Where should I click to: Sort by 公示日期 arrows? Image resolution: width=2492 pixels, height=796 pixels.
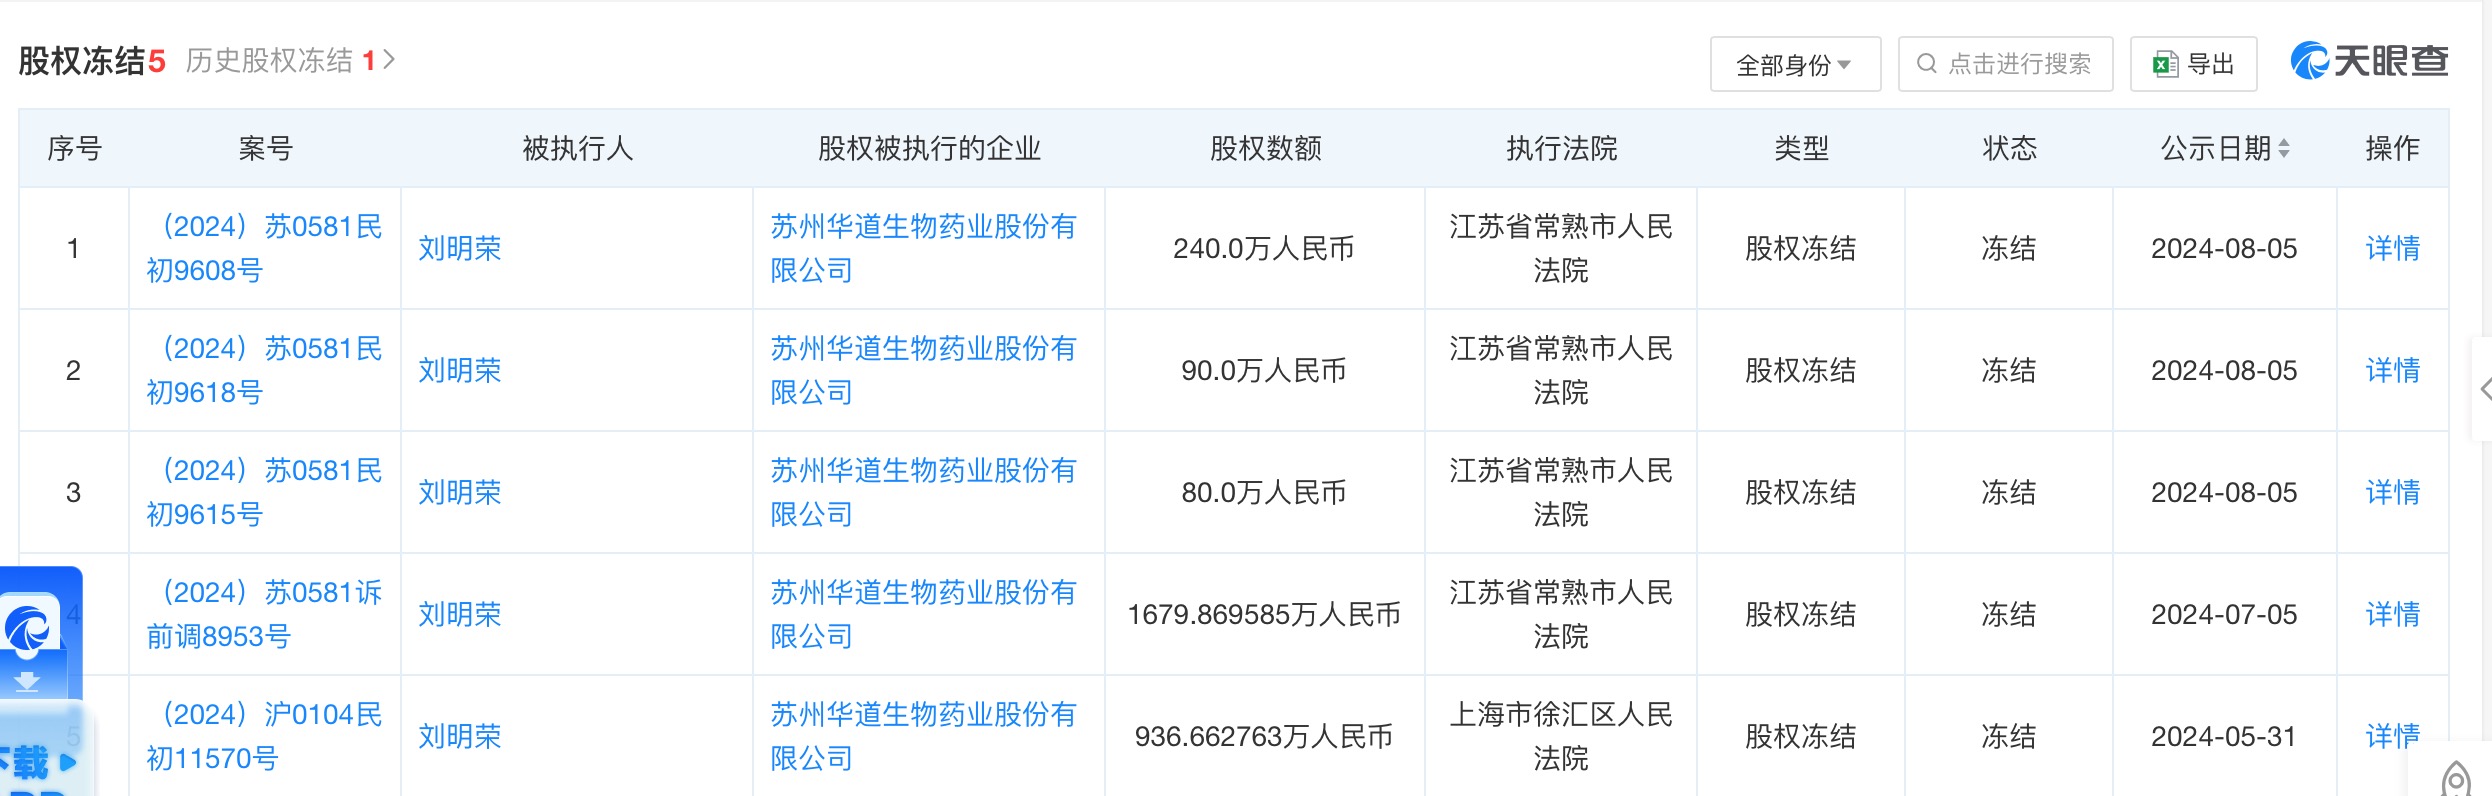[x=2284, y=149]
